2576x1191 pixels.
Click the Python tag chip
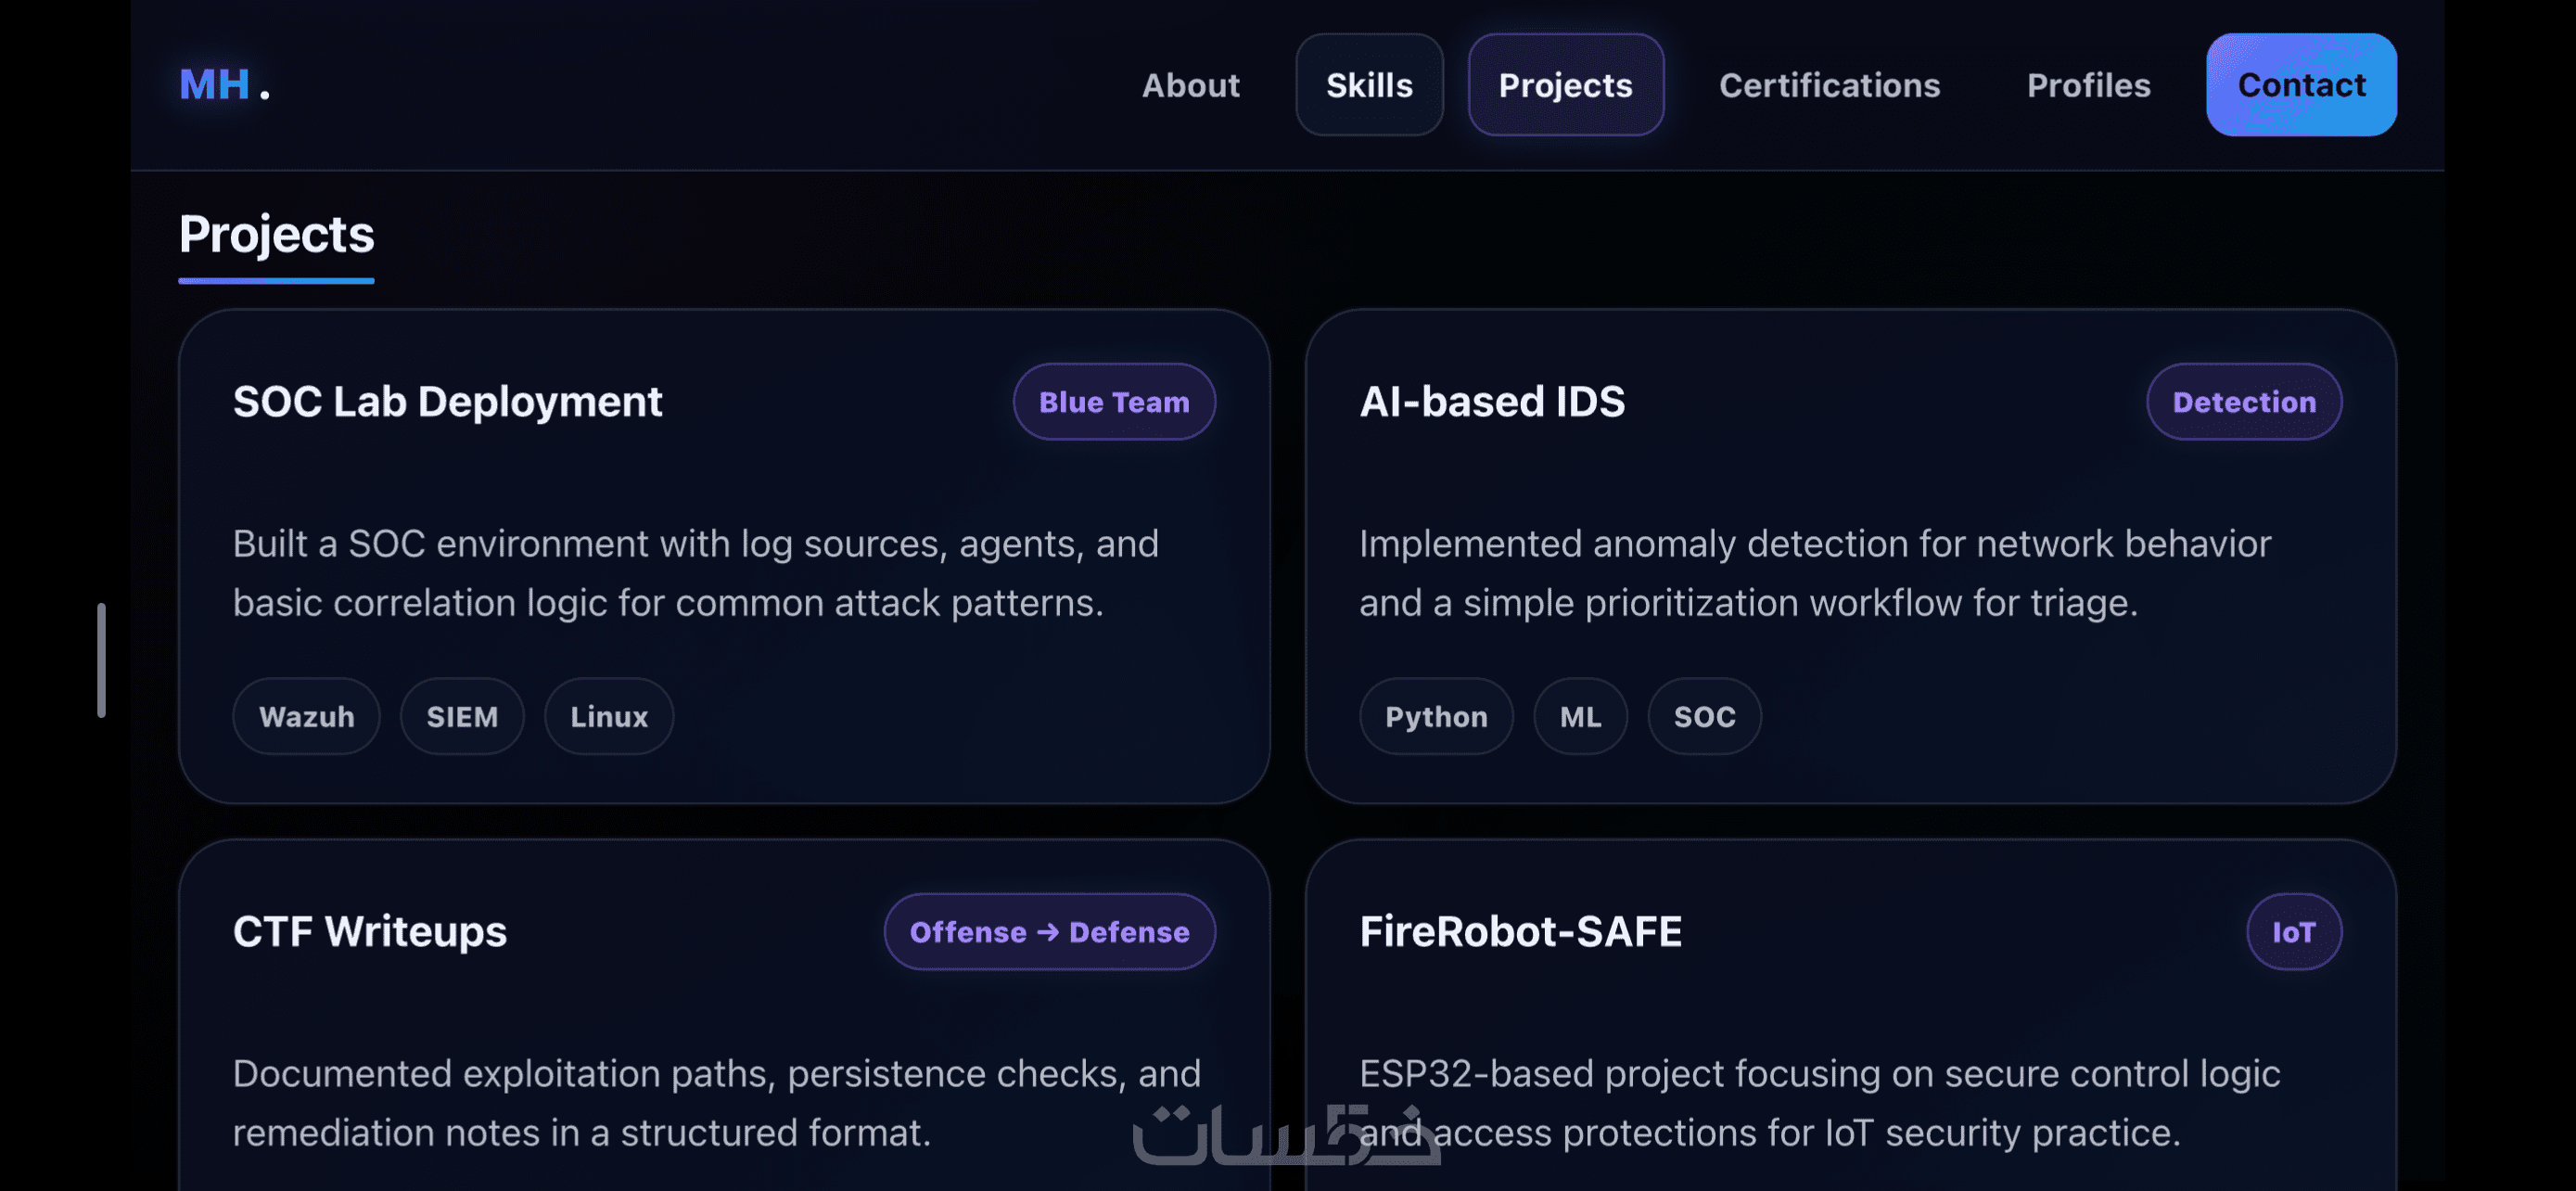pos(1435,716)
